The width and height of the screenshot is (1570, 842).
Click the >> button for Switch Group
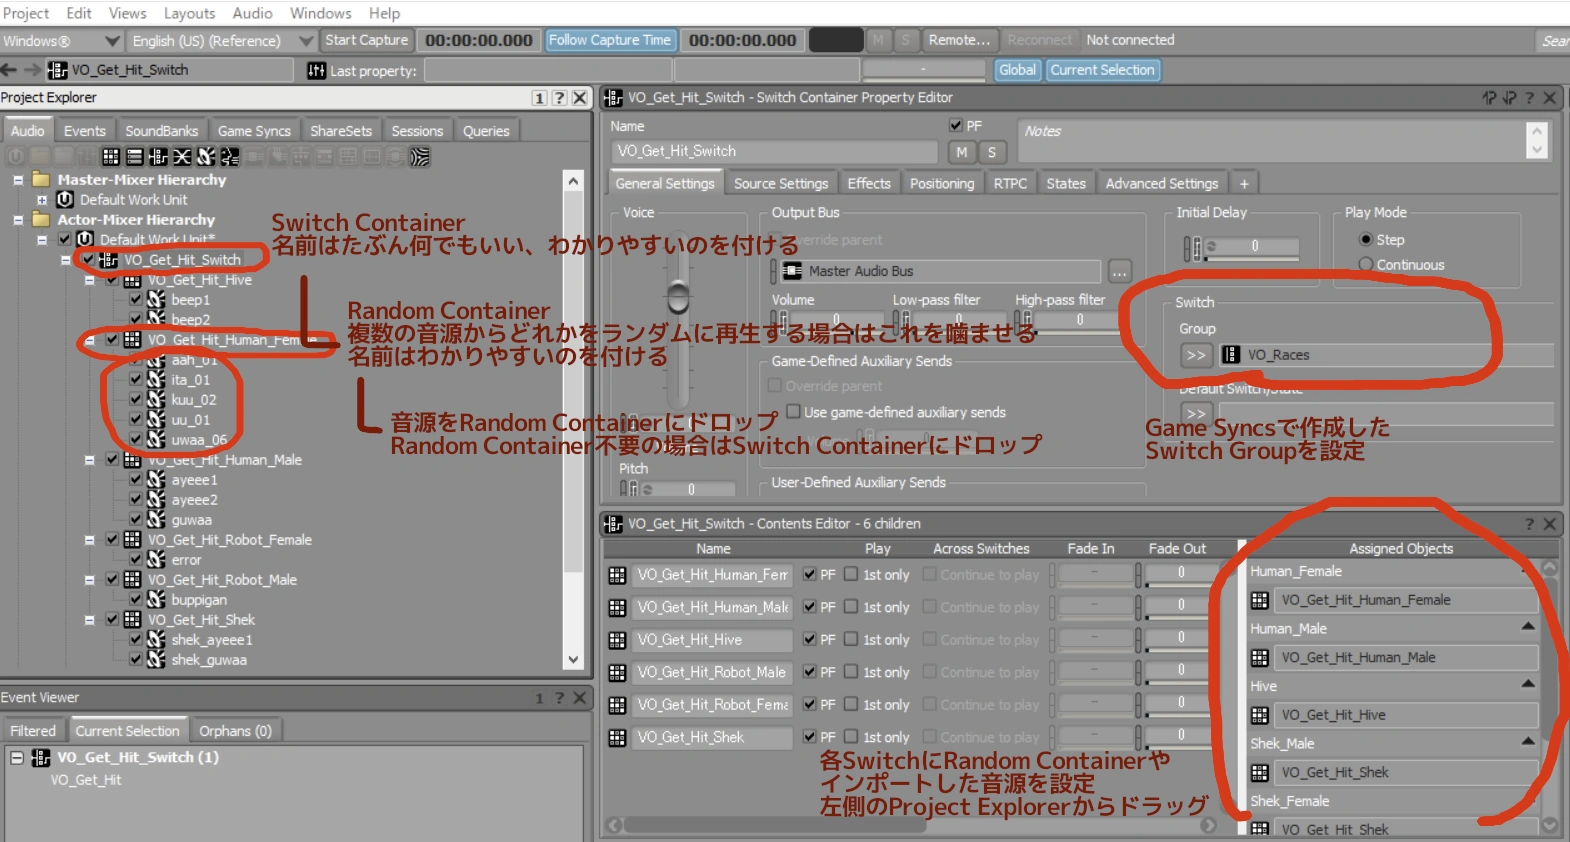coord(1196,355)
